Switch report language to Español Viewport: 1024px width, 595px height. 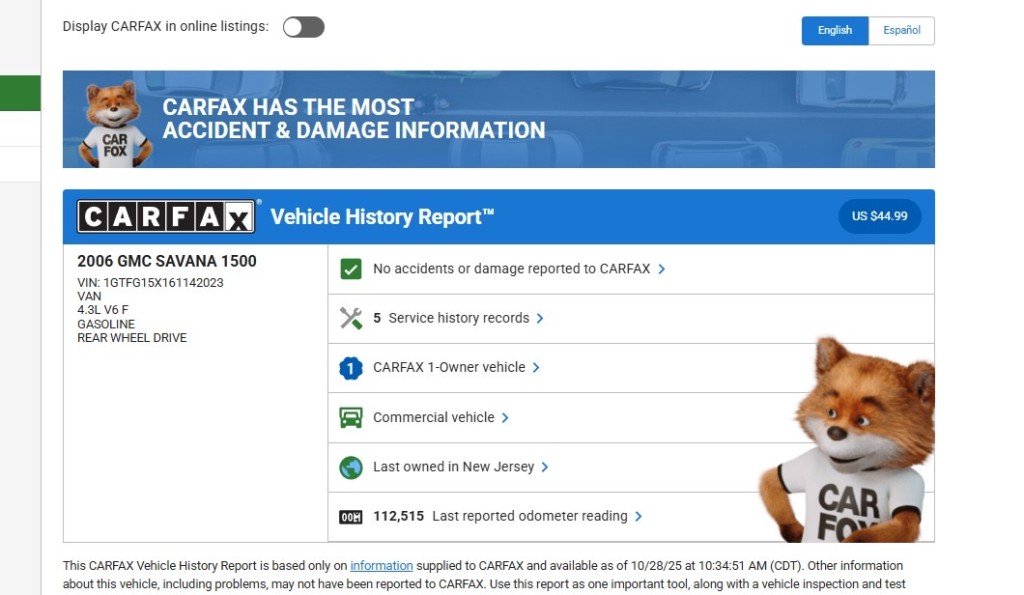(x=901, y=31)
